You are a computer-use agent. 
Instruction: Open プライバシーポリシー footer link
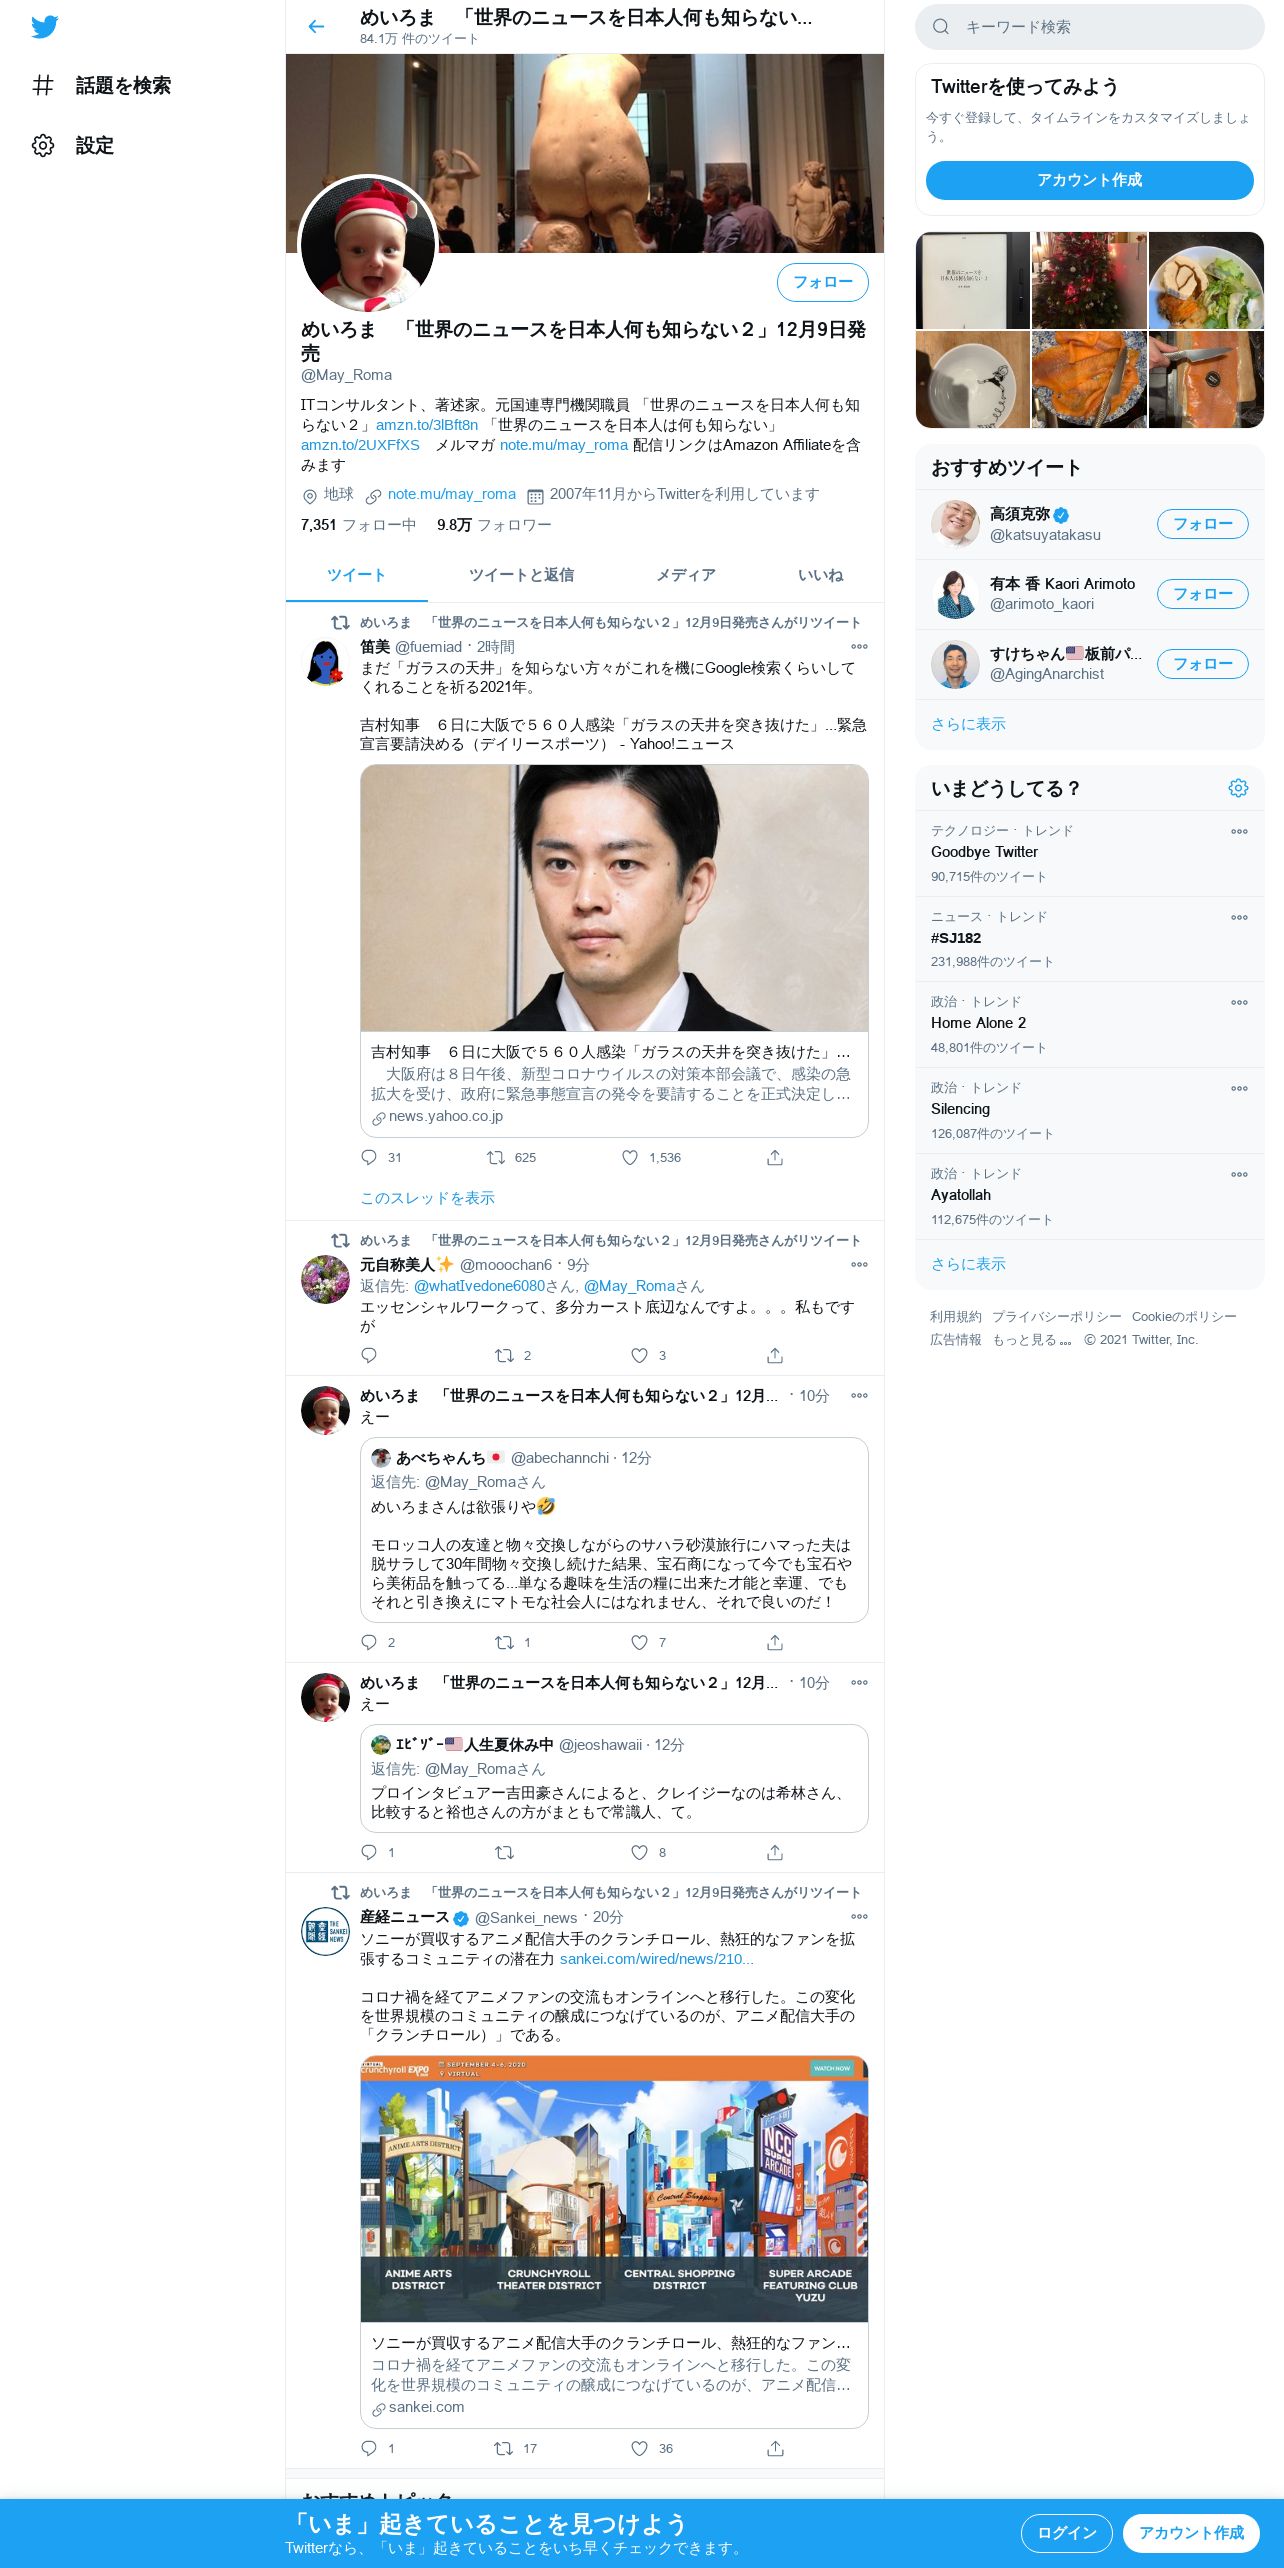click(1056, 1317)
